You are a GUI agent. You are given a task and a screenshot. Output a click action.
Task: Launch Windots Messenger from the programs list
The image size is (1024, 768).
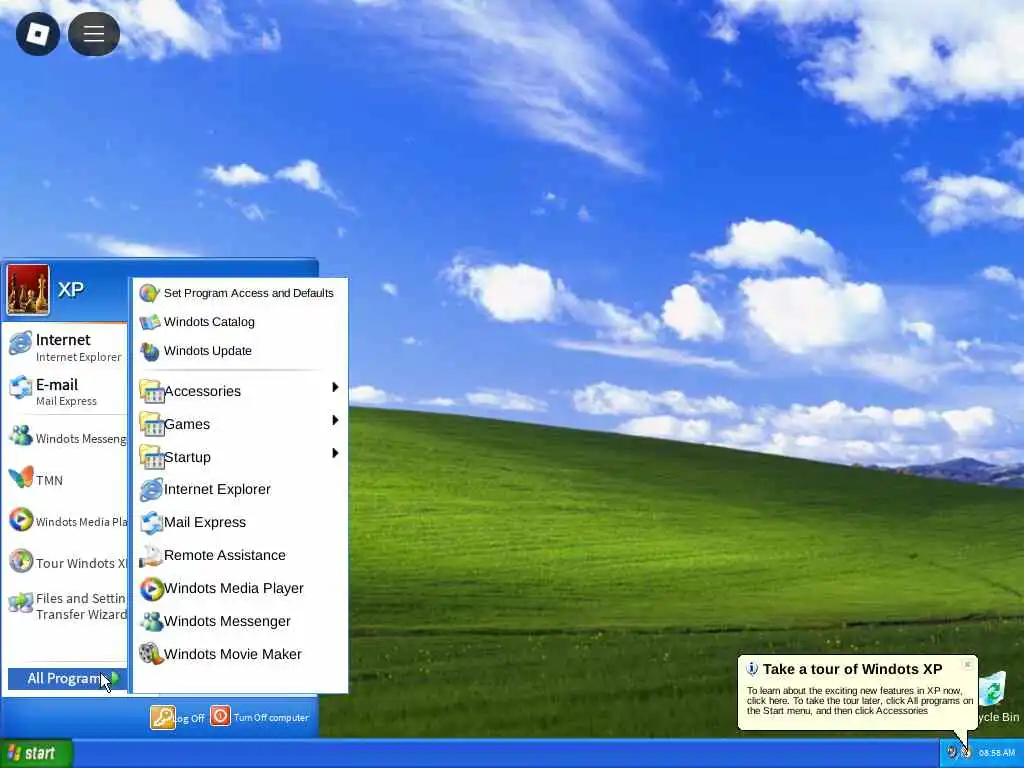[x=240, y=621]
